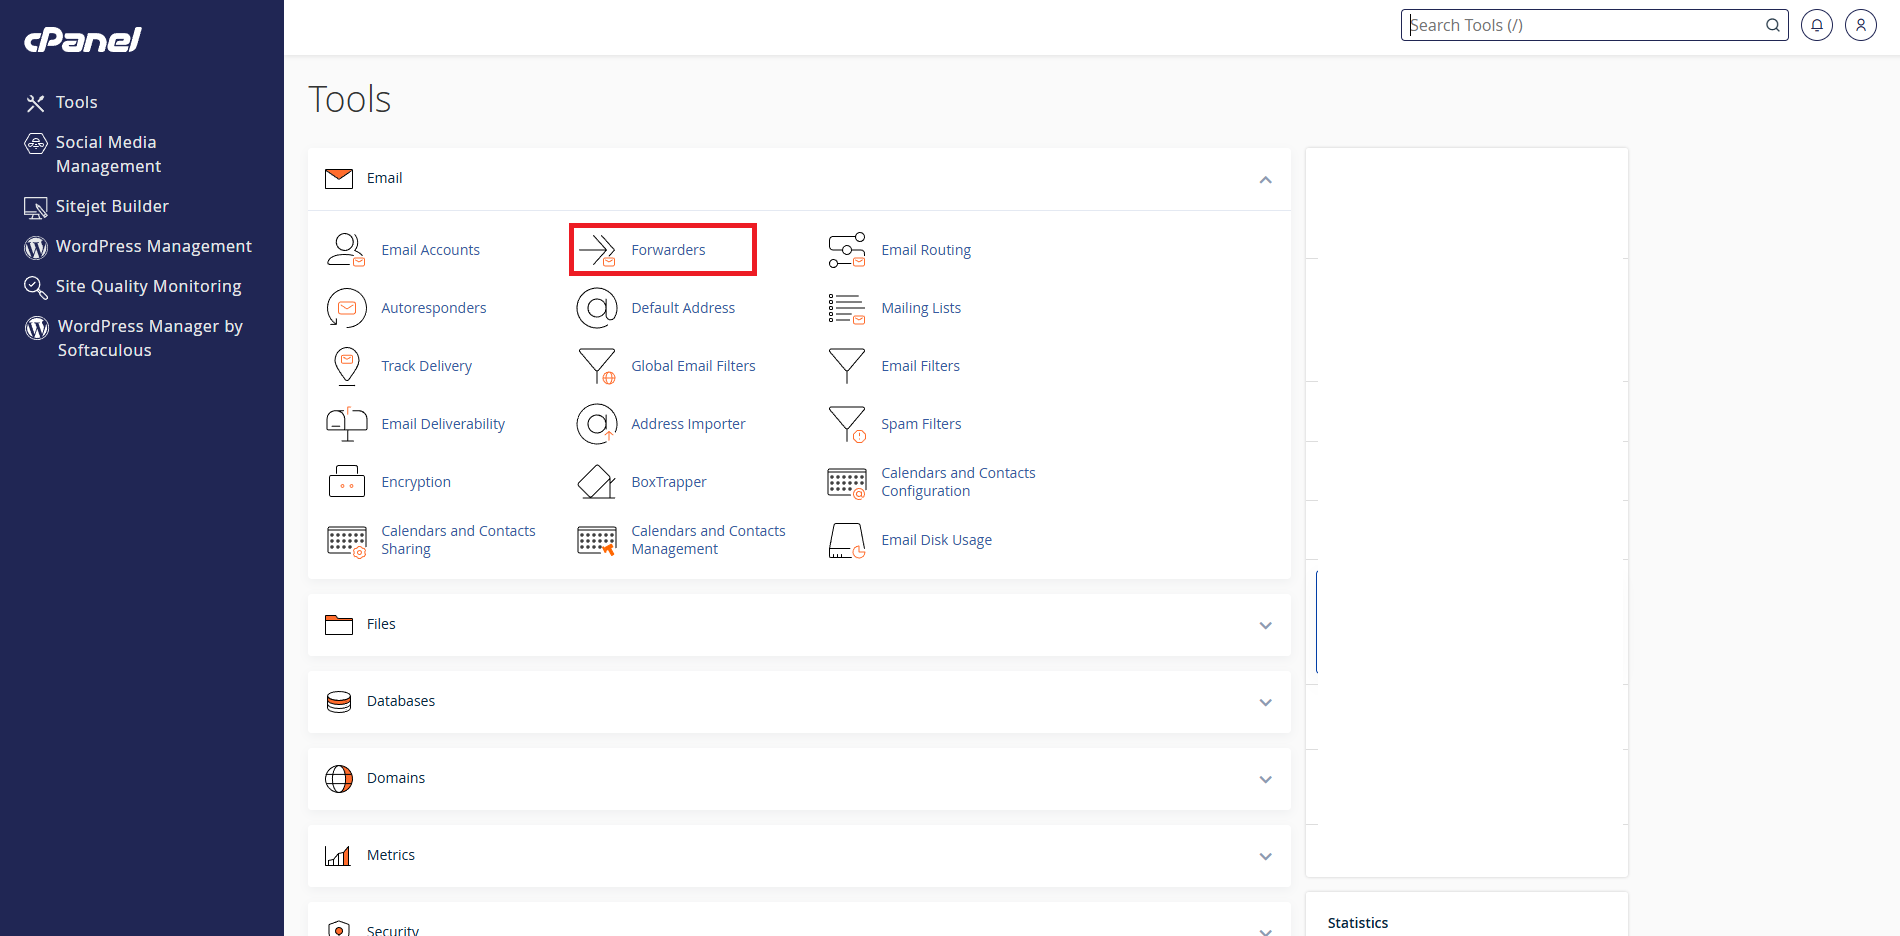Click the Email Disk Usage link
The image size is (1900, 936).
[x=936, y=540]
